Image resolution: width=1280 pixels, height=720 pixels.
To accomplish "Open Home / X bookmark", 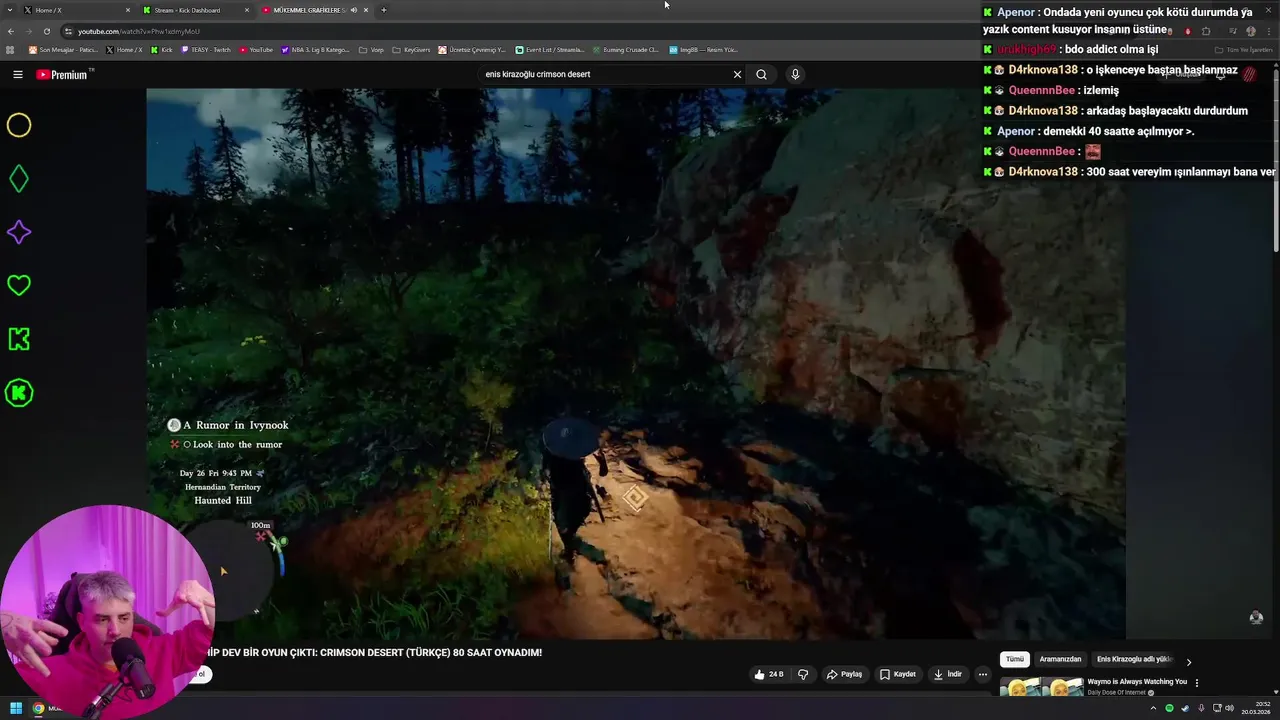I will point(124,49).
